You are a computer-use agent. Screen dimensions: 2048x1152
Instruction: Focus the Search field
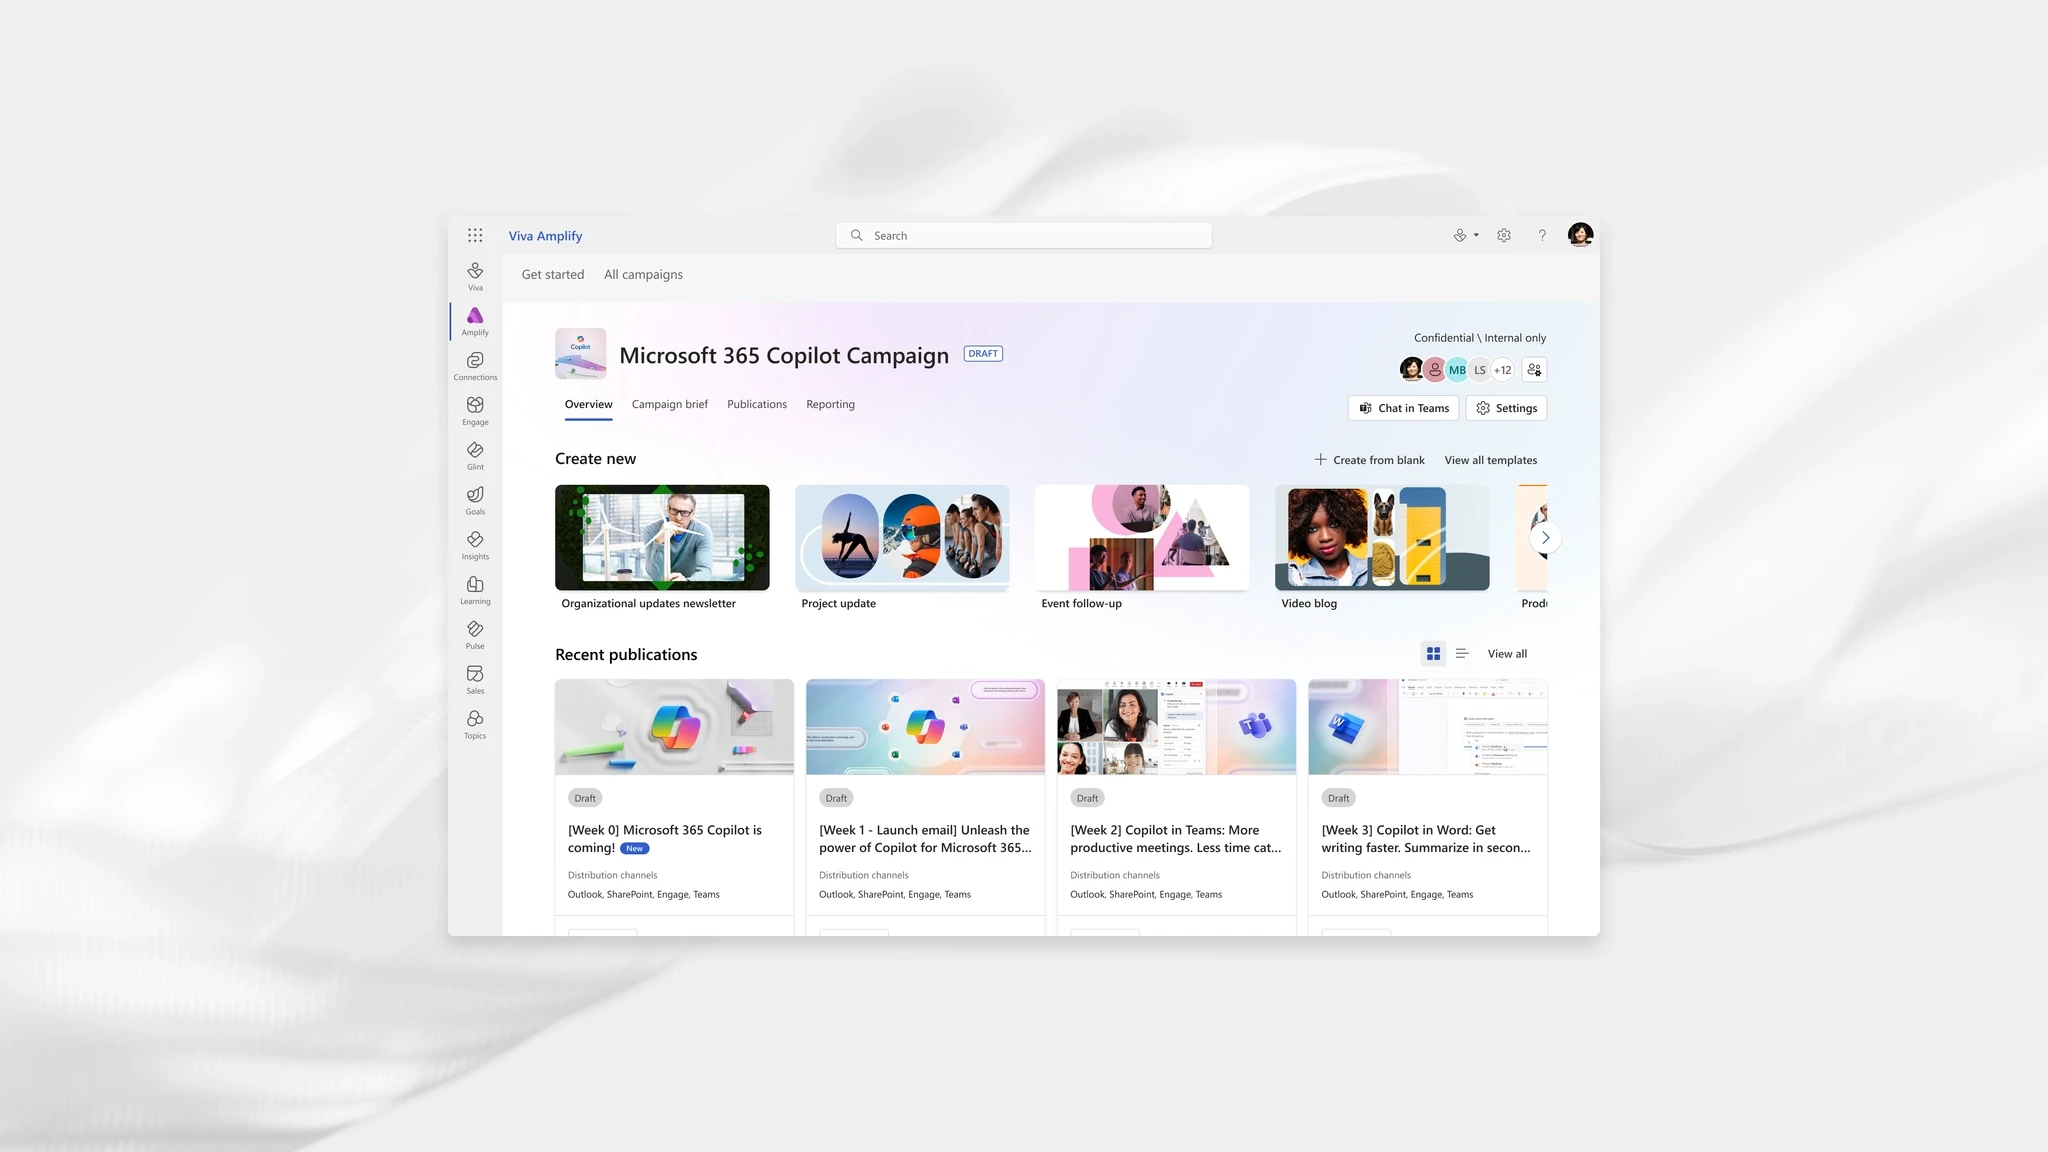(x=1024, y=236)
